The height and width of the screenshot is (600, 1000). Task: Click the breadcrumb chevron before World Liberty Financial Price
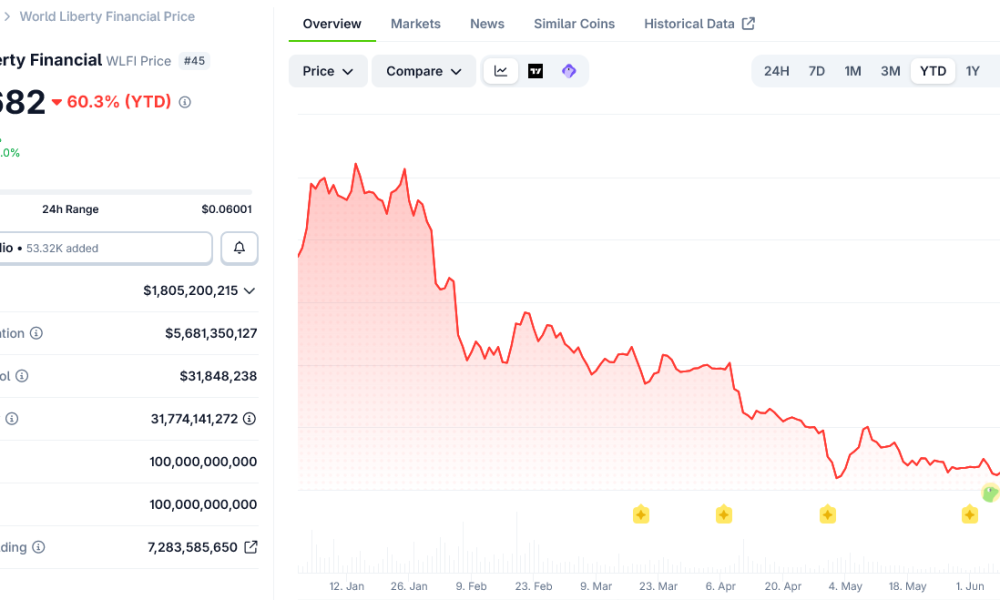tap(7, 17)
